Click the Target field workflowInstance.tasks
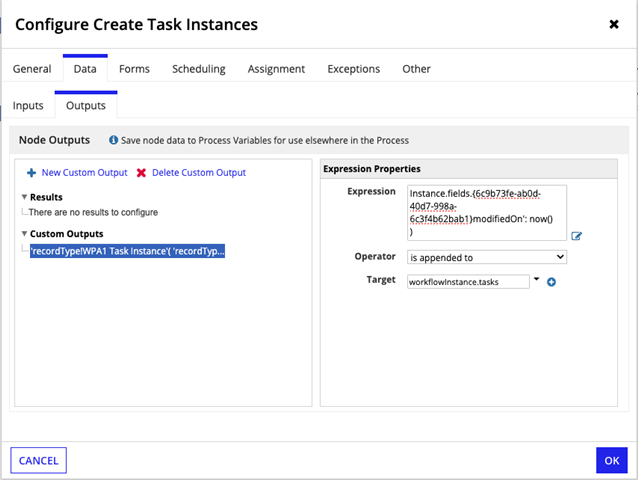 pos(468,281)
